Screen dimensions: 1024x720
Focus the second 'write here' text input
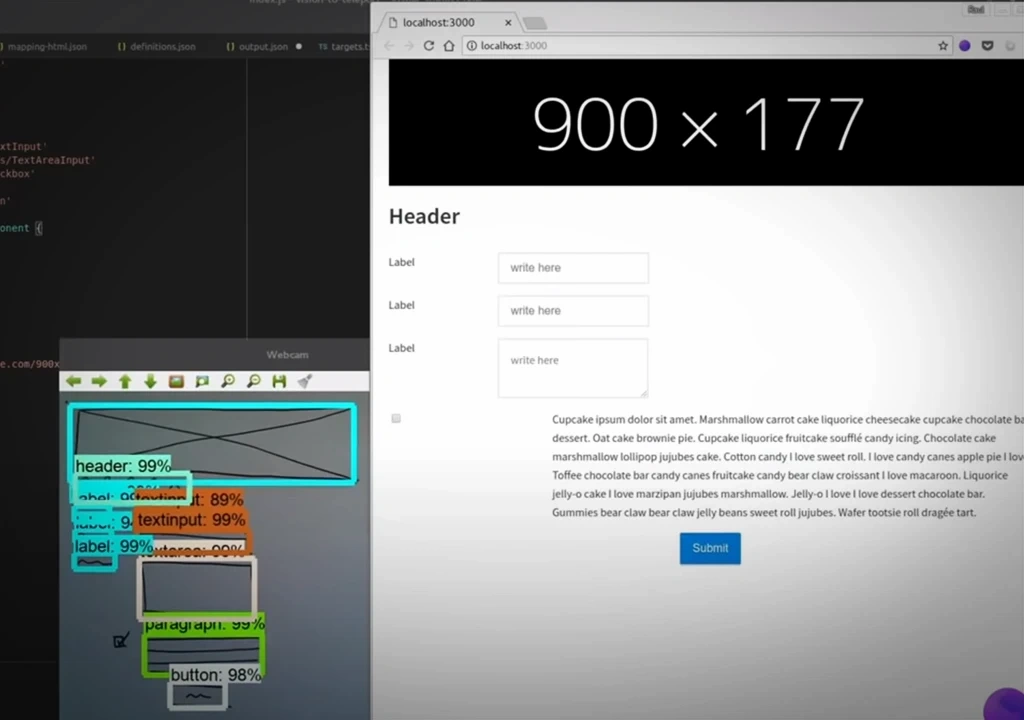click(x=573, y=311)
